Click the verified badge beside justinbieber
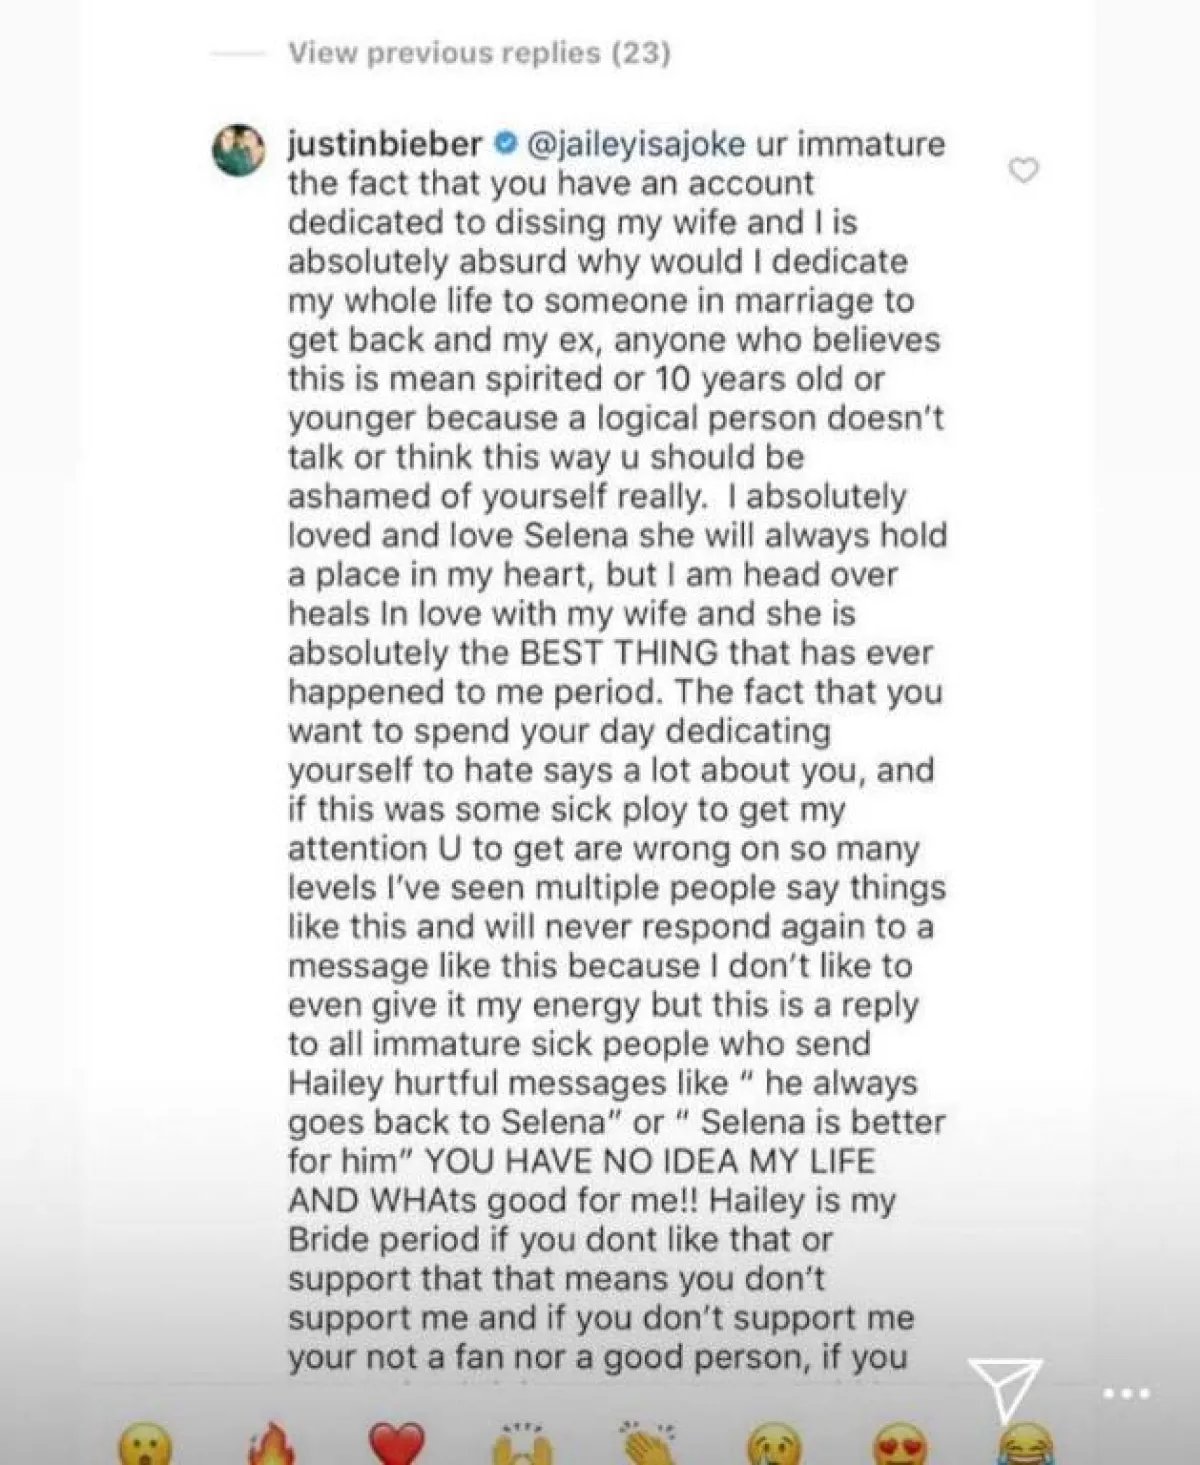Screen dimensions: 1200x1465 click(x=506, y=145)
